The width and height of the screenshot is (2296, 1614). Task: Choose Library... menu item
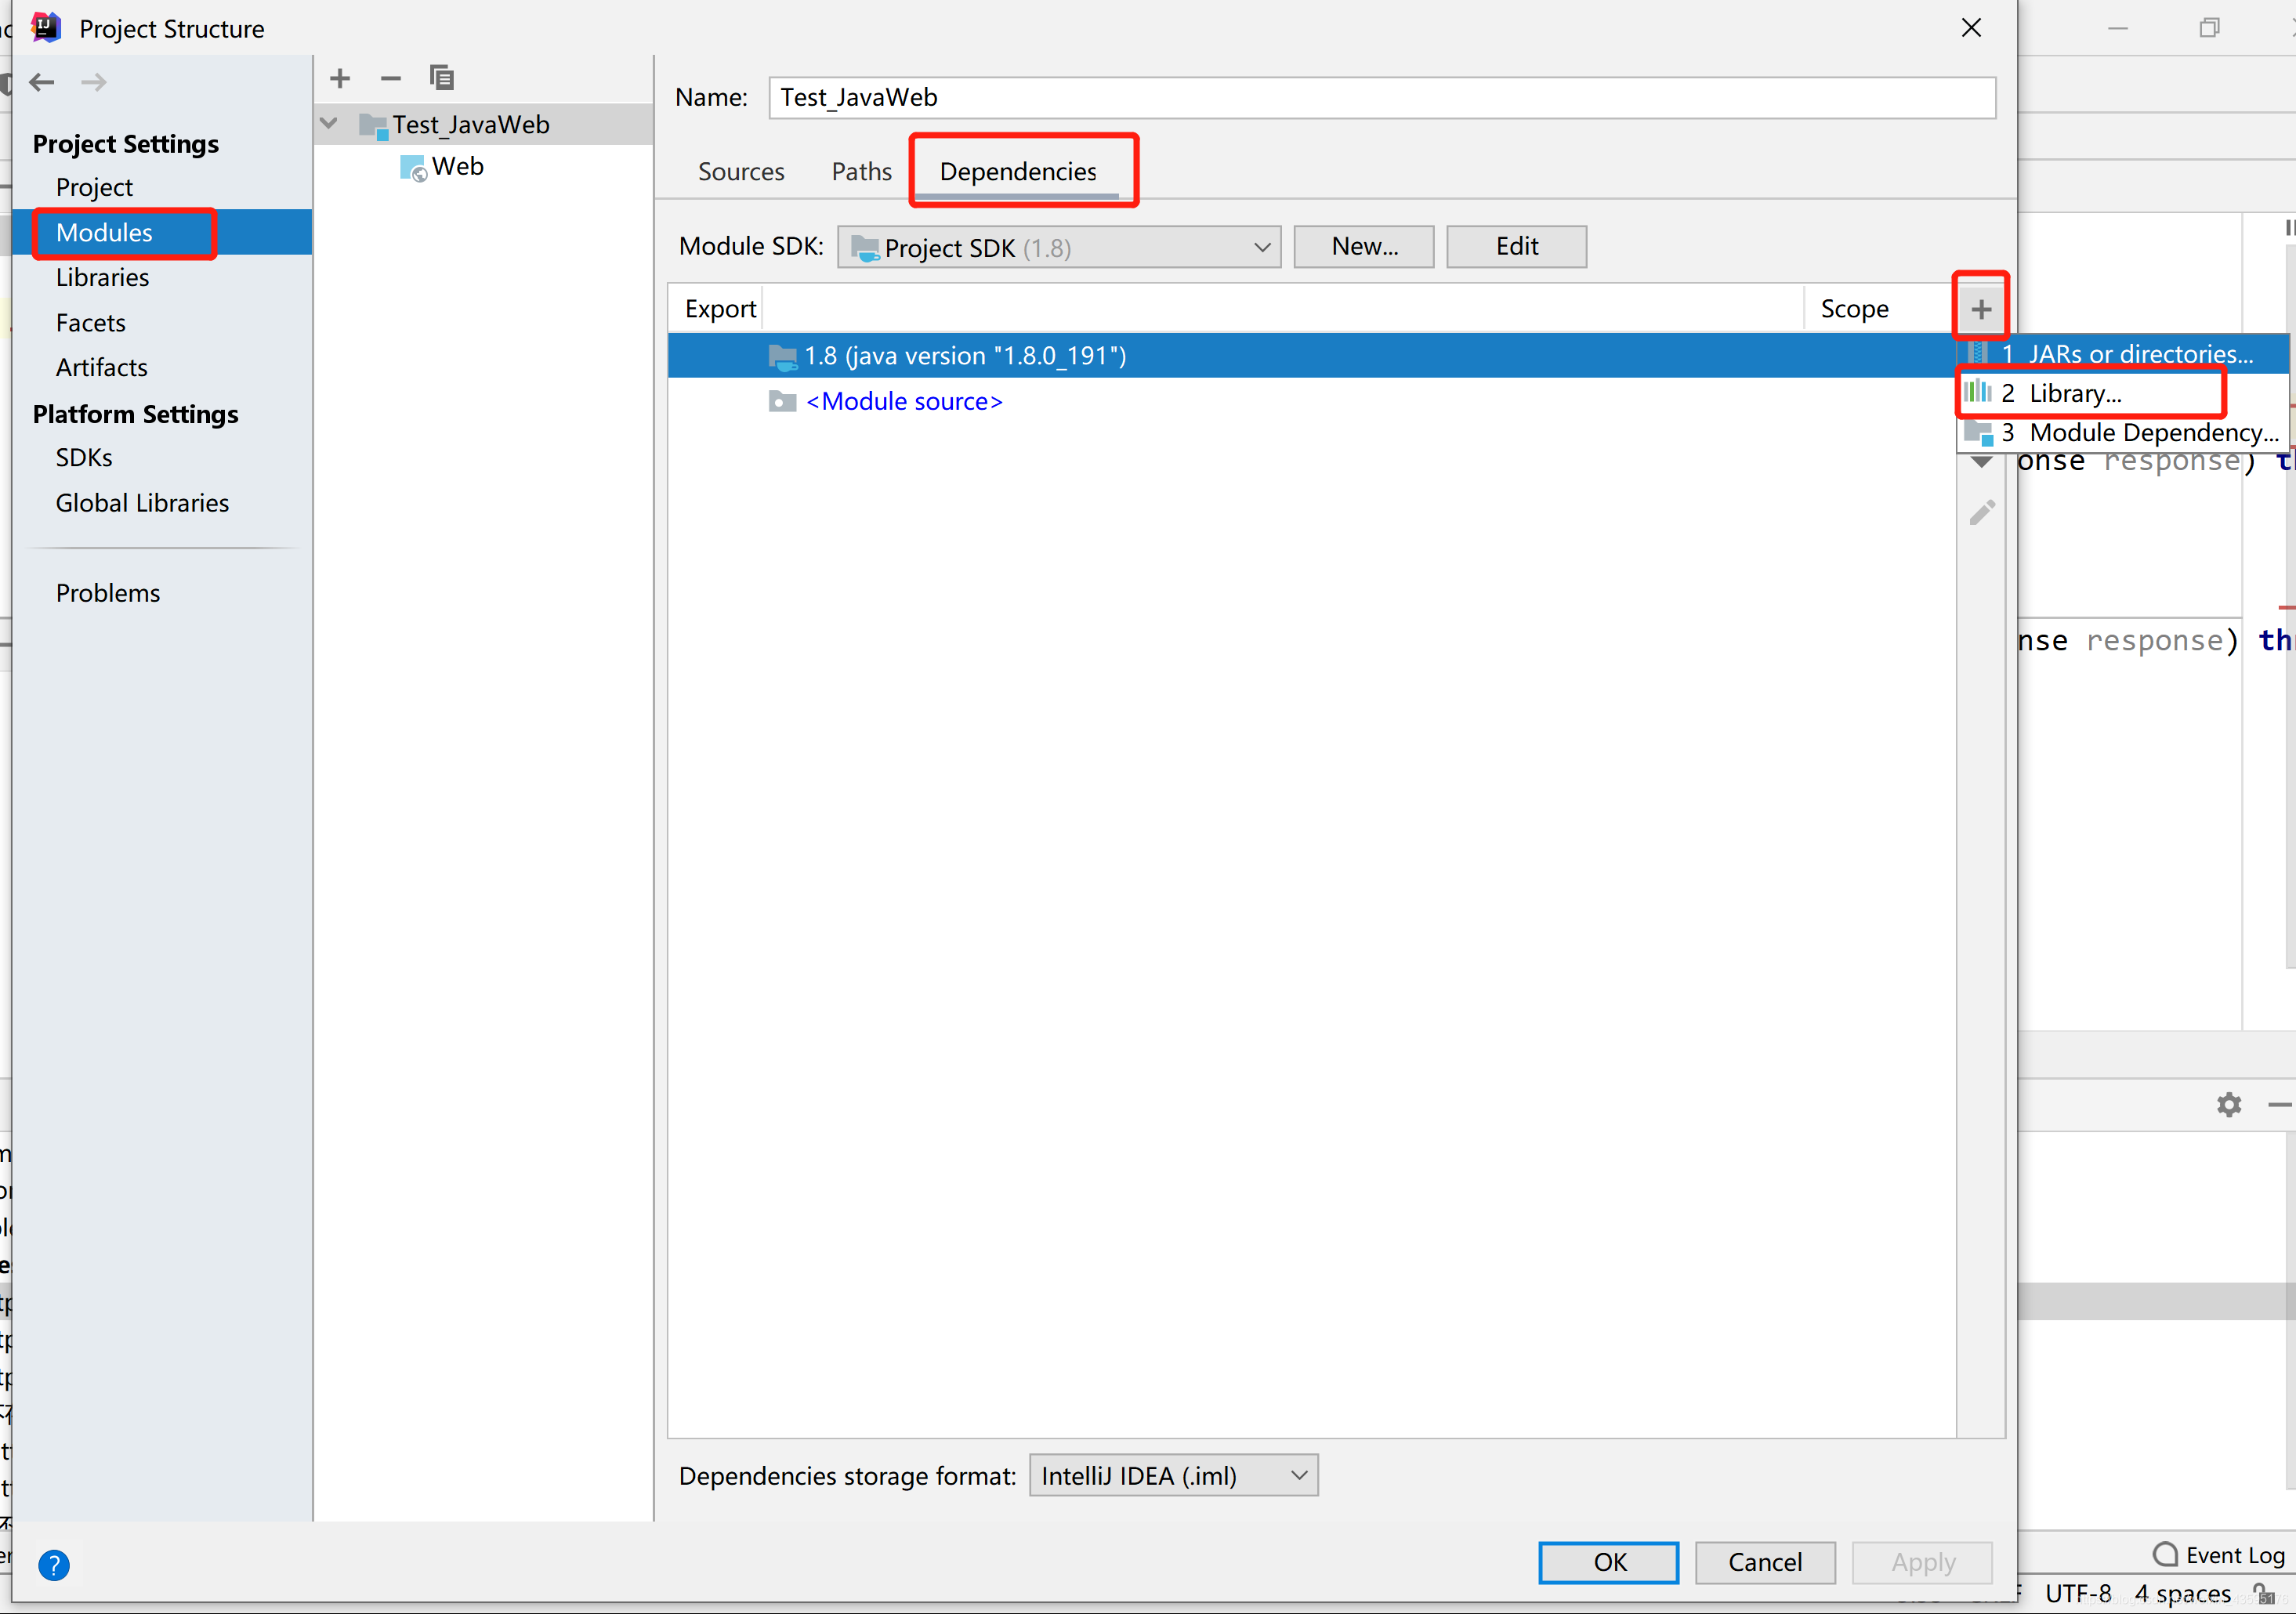coord(2122,393)
